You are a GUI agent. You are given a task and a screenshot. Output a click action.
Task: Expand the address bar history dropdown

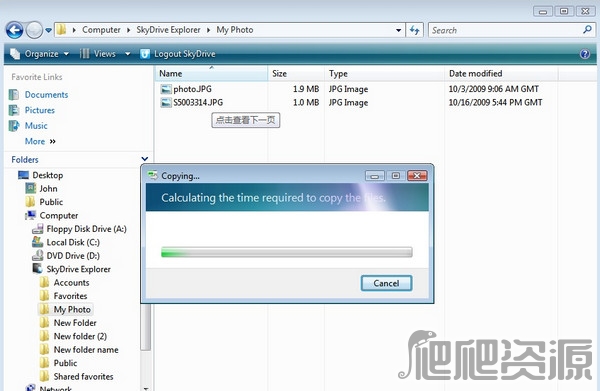click(x=398, y=30)
